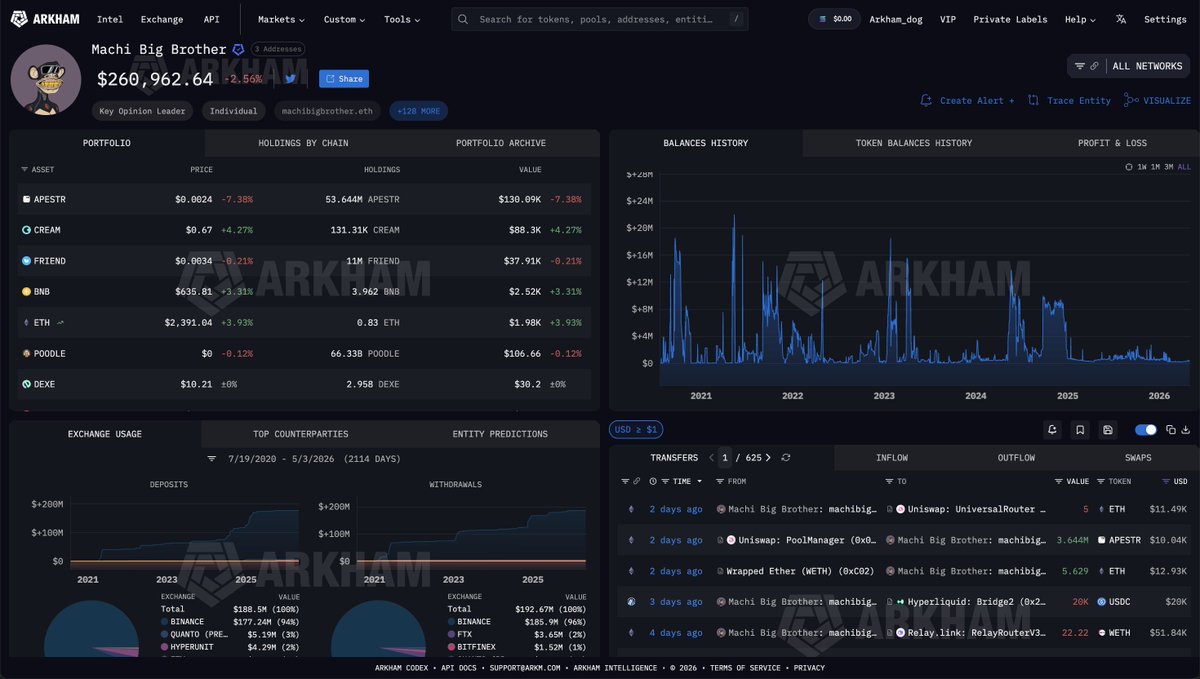
Task: Open Private Labels in the top bar
Action: (1010, 19)
